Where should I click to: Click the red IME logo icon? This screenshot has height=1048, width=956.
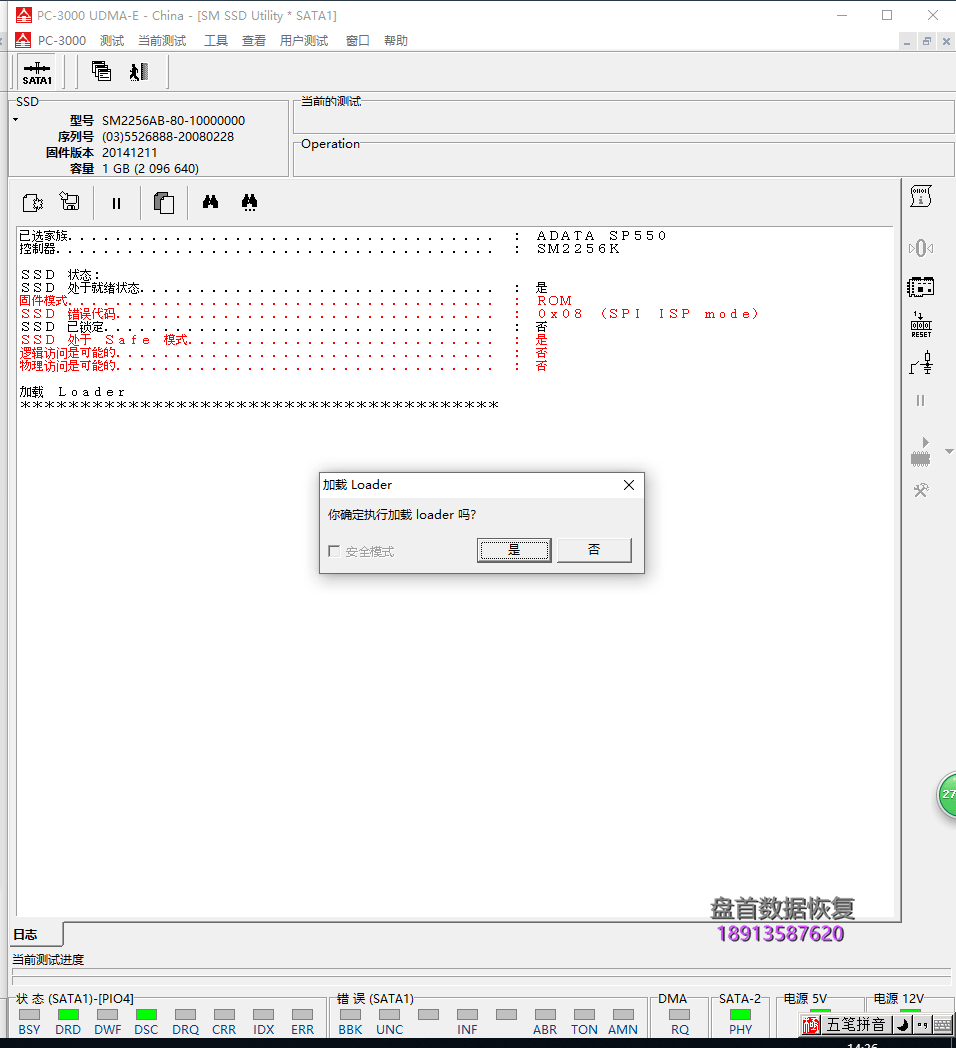tap(811, 1025)
